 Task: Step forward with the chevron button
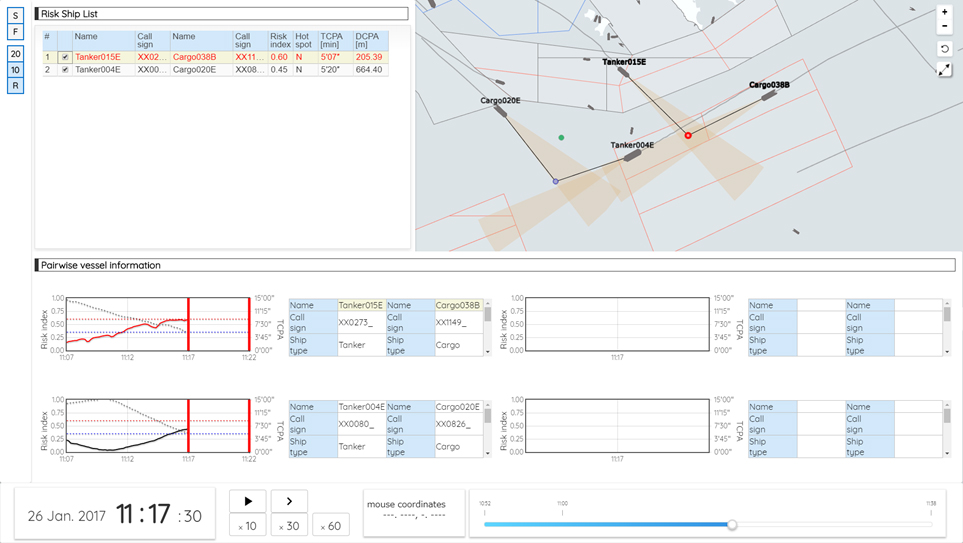click(x=289, y=501)
